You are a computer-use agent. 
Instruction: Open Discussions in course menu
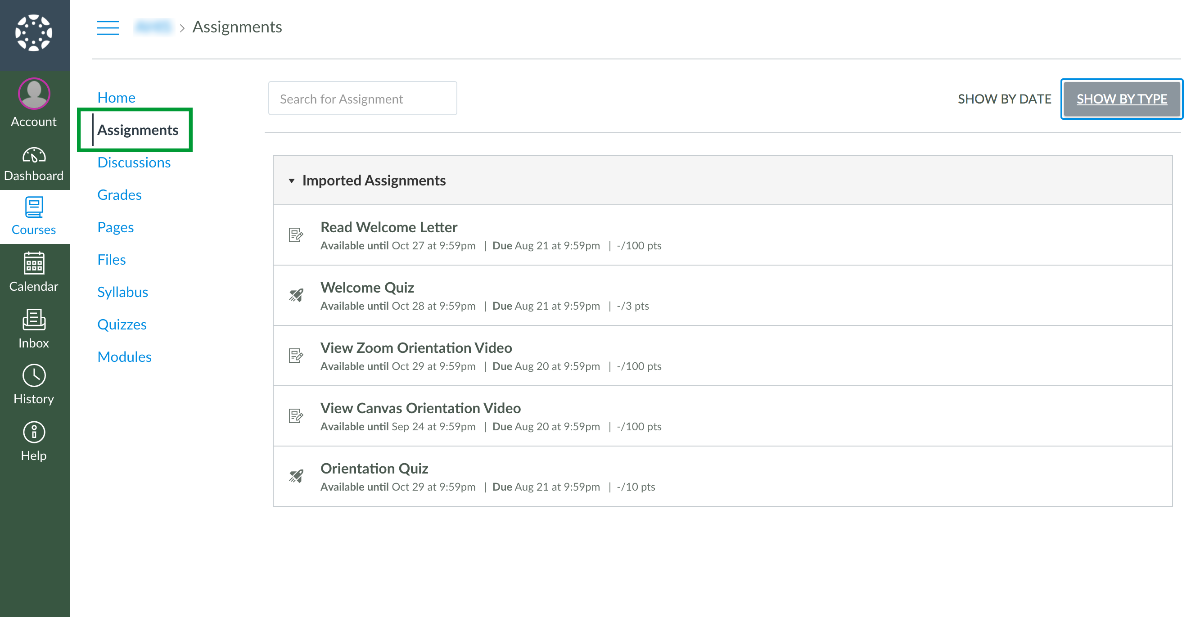point(134,162)
